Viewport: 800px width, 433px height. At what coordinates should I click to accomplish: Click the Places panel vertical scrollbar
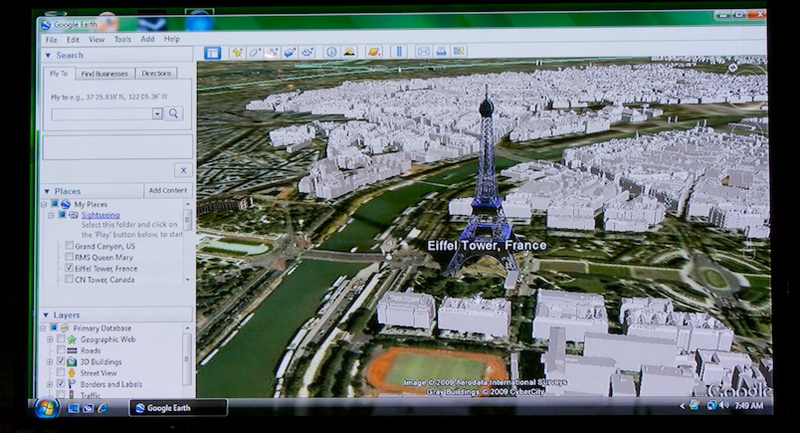187,220
